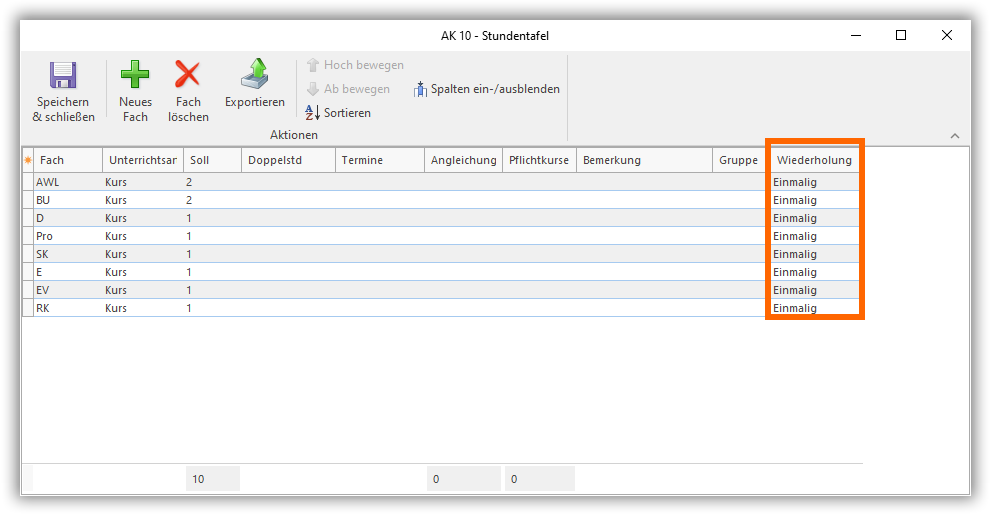
Task: Click the Wiederholung cell of the BU row
Action: point(813,200)
